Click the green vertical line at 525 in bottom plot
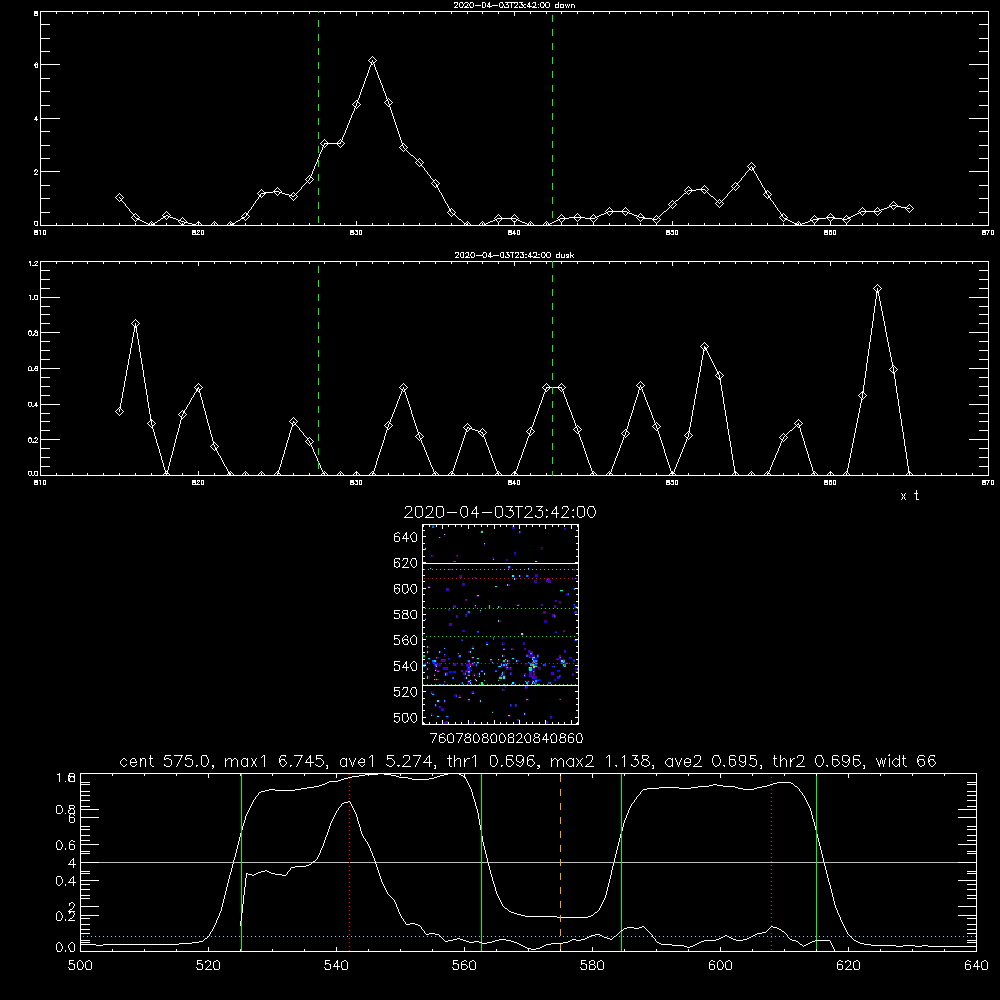The height and width of the screenshot is (1000, 1000). click(x=241, y=862)
